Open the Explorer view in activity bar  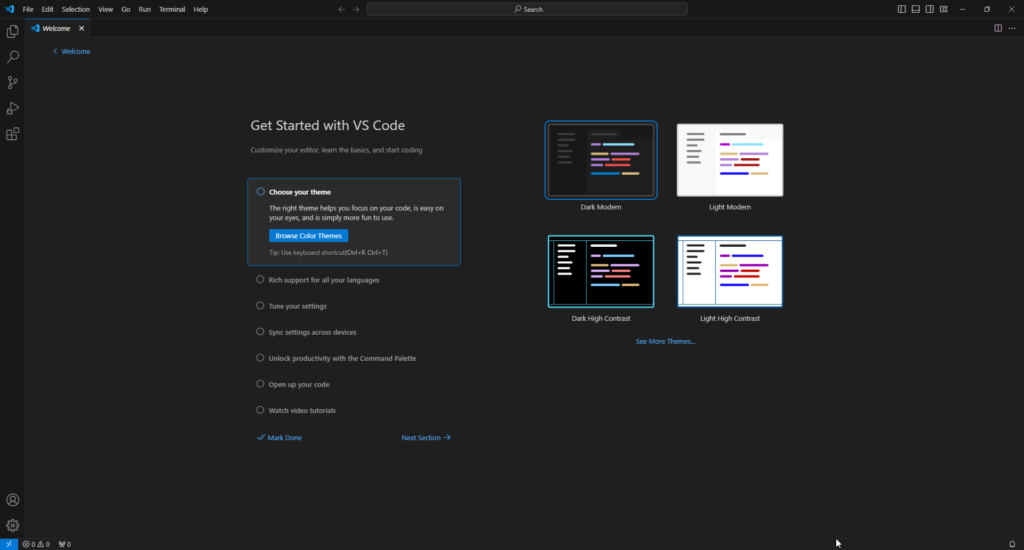(12, 31)
